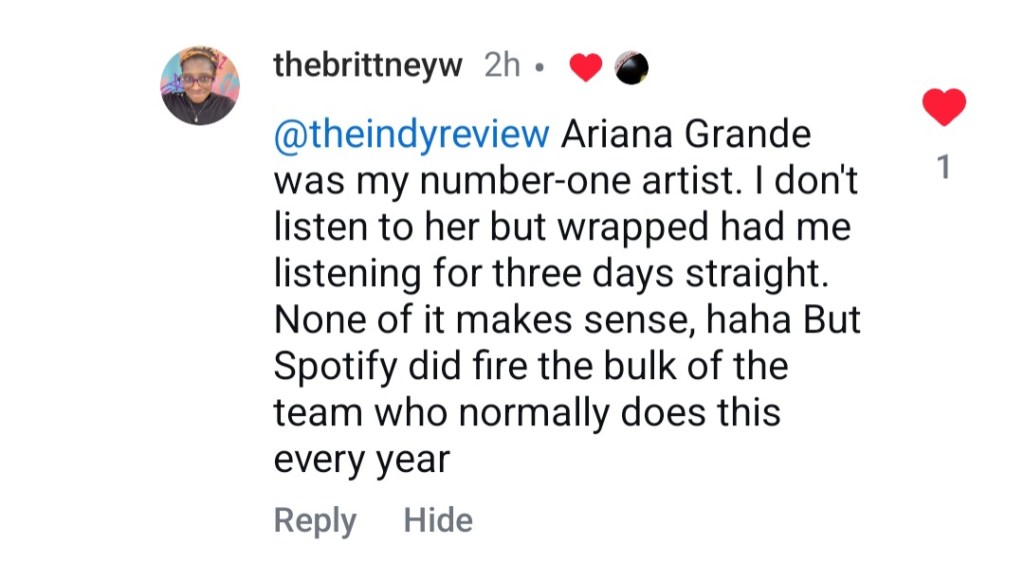Click the small red heart beside the timestamp
Viewport: 1024px width, 580px height.
(x=585, y=67)
